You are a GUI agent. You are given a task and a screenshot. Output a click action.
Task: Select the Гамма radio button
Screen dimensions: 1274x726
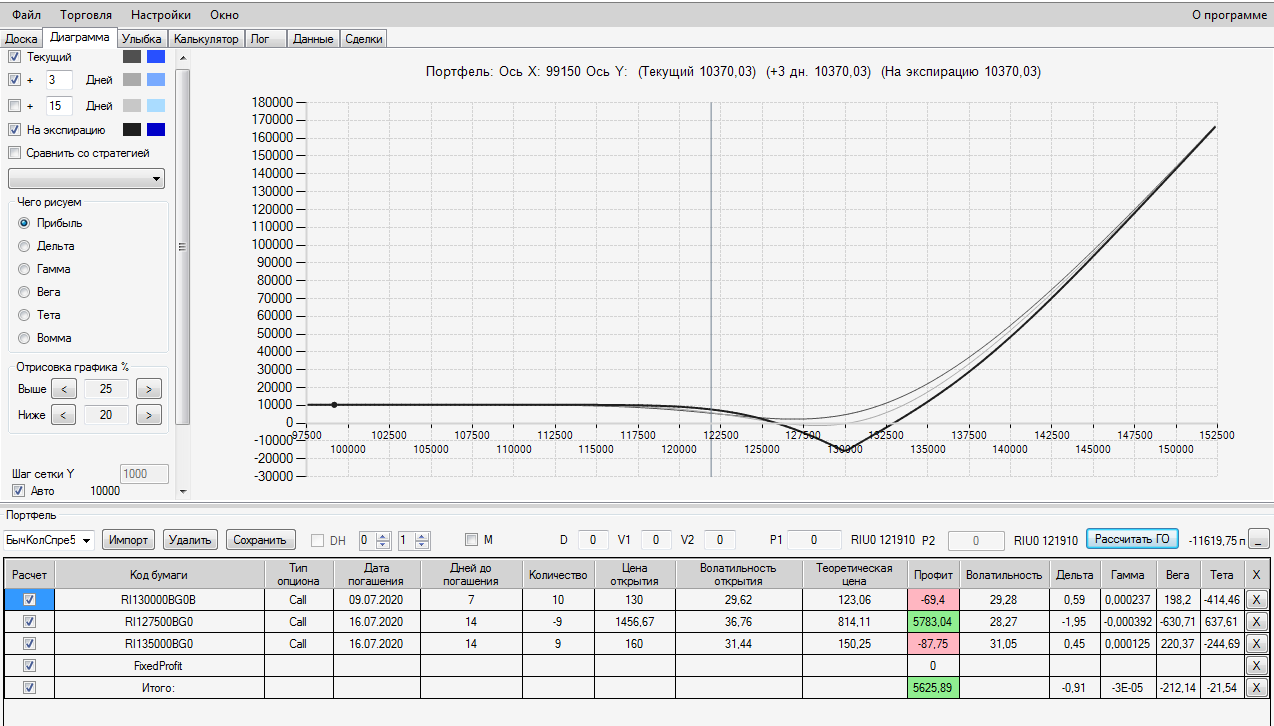(x=25, y=269)
